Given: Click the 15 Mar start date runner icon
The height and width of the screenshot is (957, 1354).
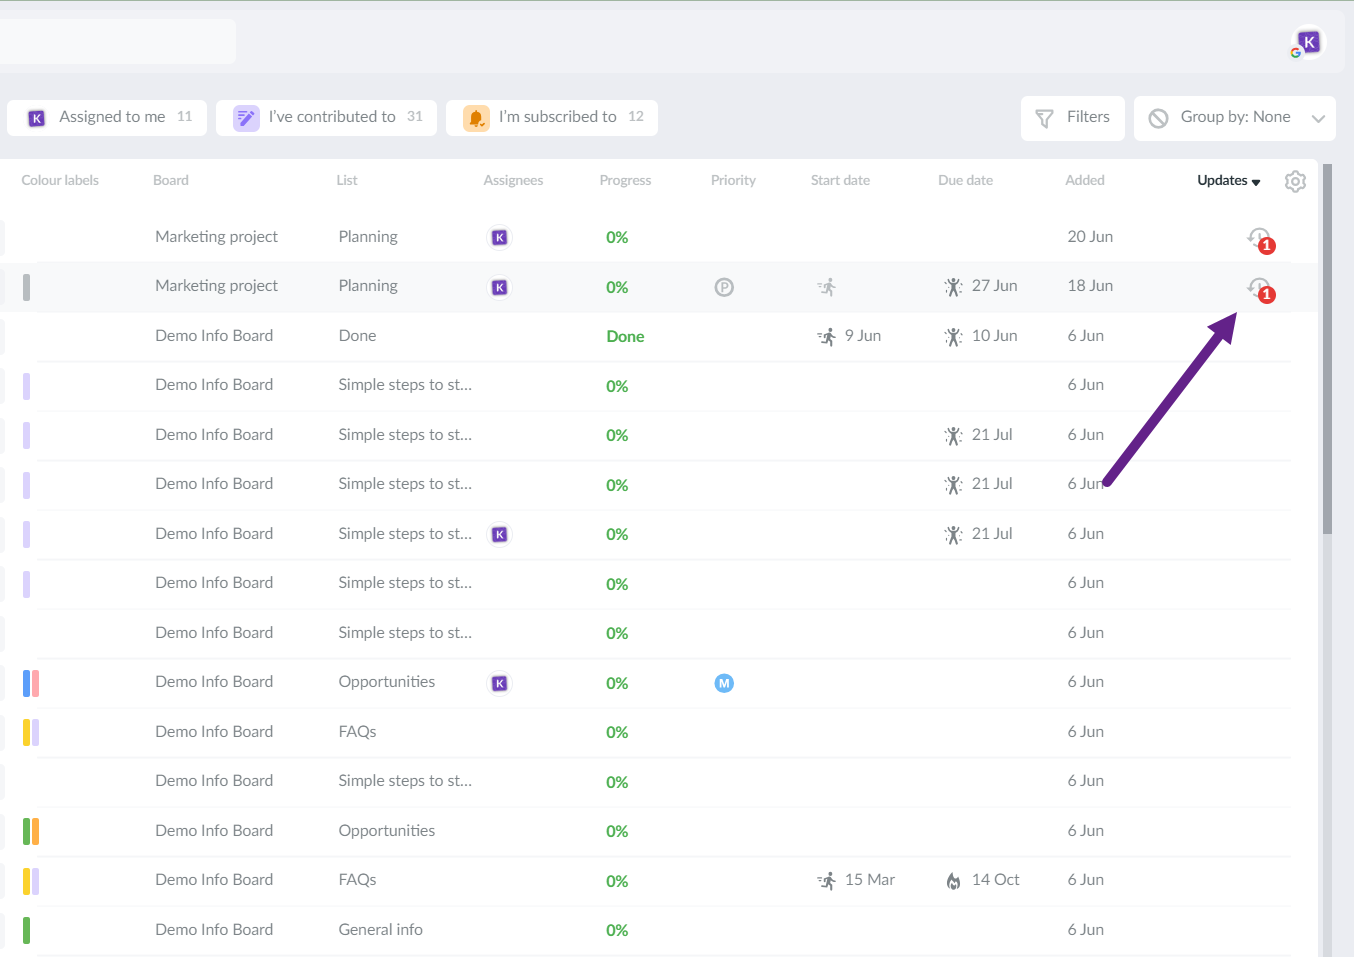Looking at the screenshot, I should 827,881.
